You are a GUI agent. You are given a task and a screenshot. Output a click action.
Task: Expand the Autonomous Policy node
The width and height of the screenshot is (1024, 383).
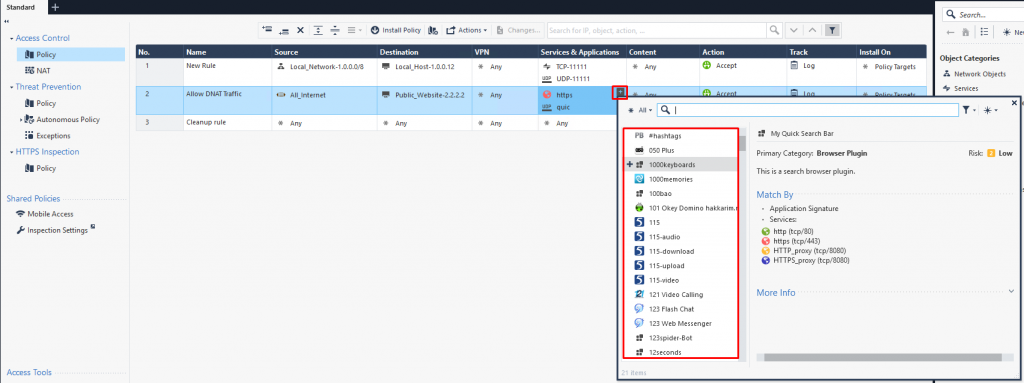pos(21,120)
